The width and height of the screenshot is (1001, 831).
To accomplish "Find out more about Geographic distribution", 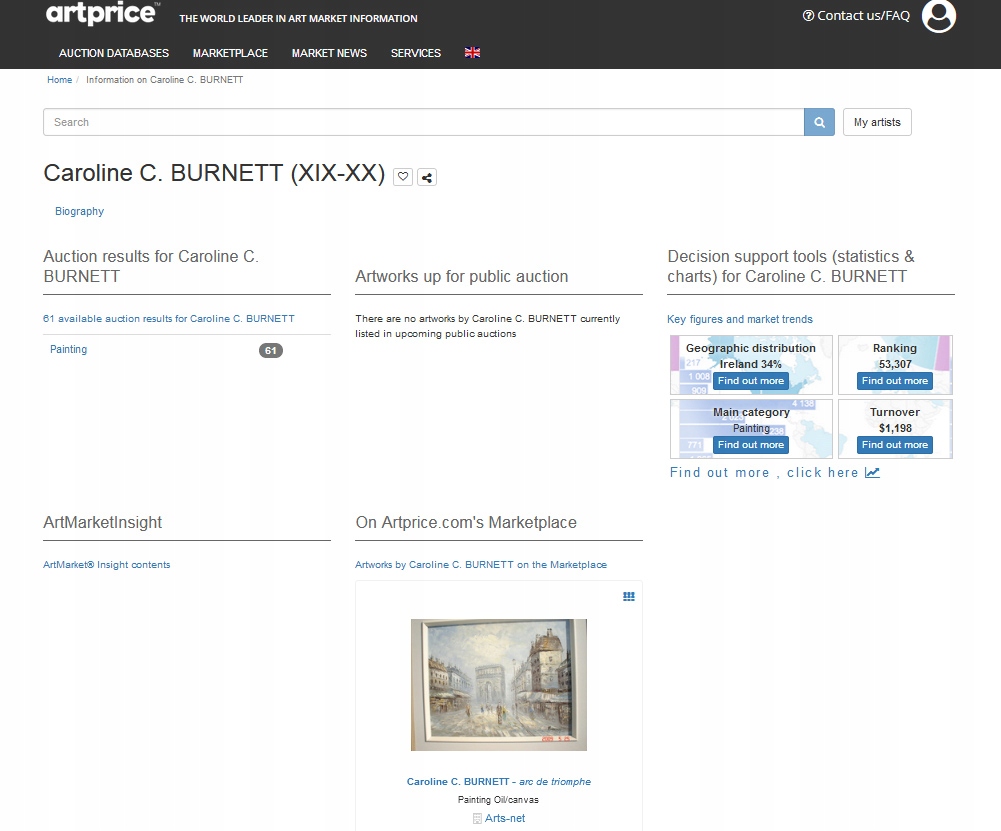I will 751,381.
